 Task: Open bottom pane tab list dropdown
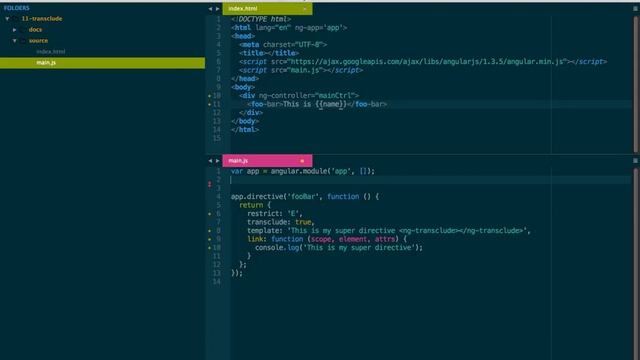pos(636,161)
